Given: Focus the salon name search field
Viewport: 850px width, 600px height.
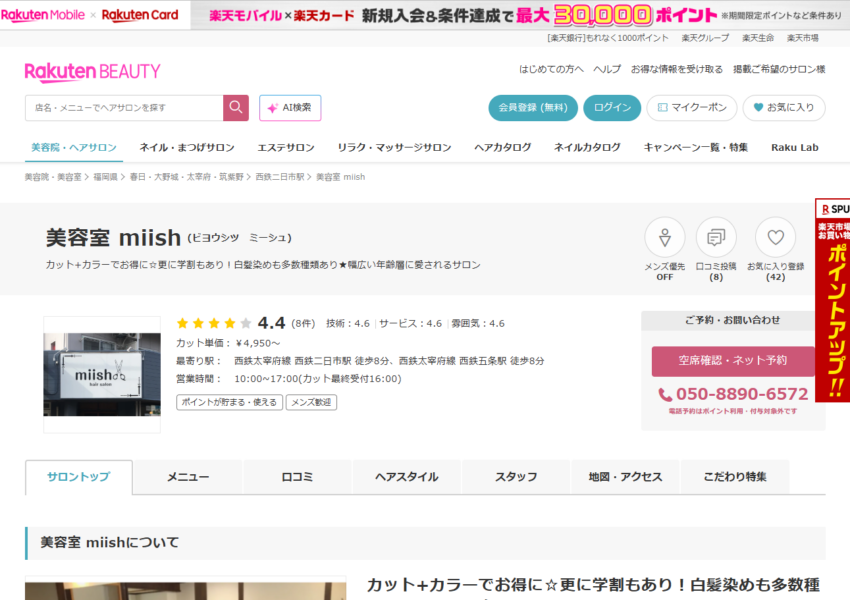Looking at the screenshot, I should tap(124, 108).
